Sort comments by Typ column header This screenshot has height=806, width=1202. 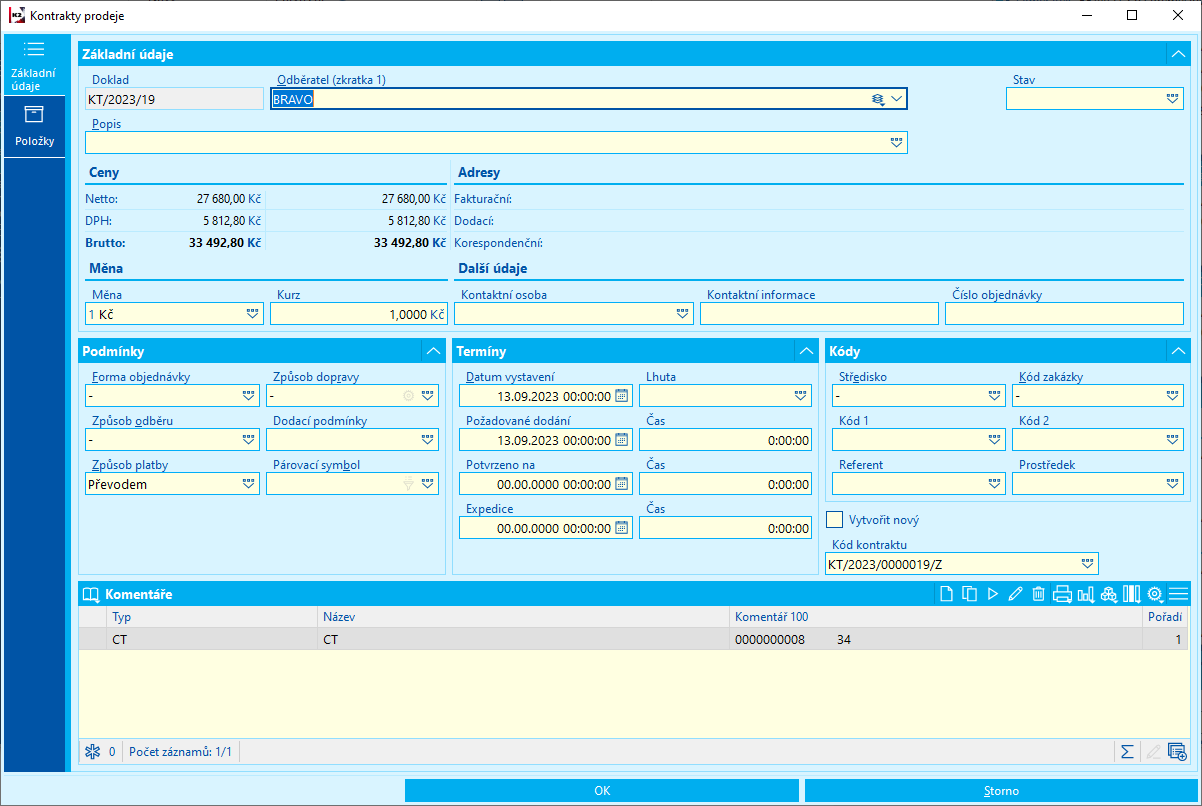click(212, 617)
